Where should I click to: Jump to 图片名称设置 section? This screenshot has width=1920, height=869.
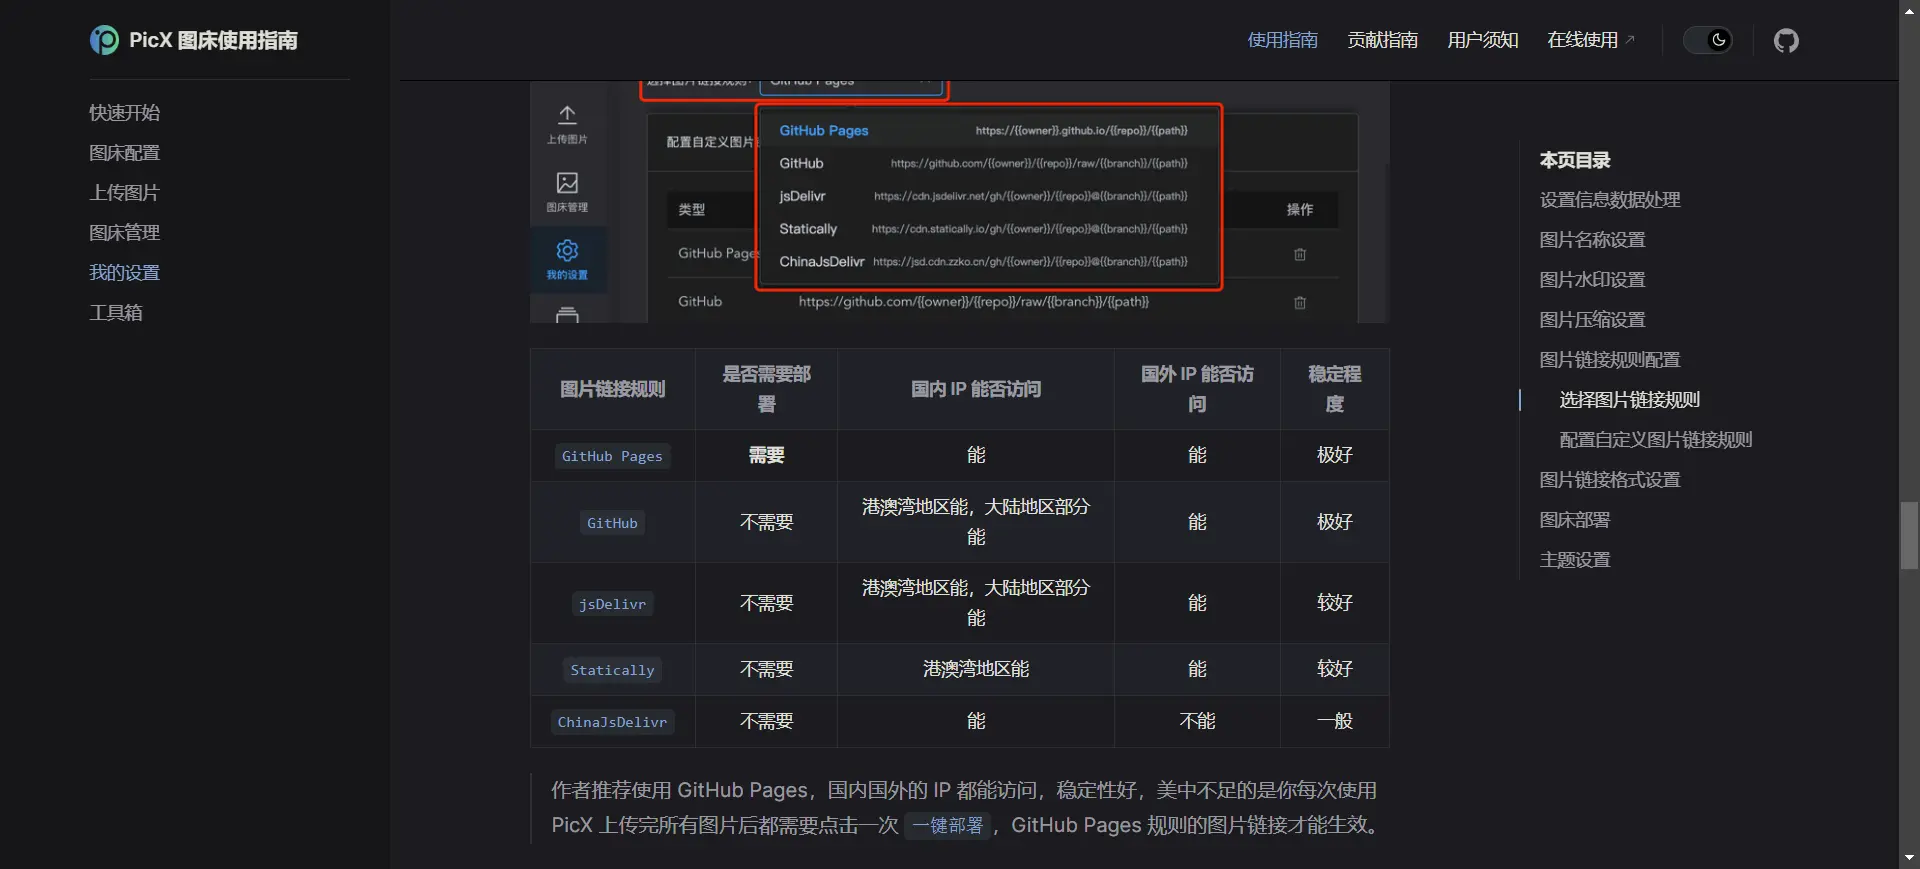[1592, 240]
